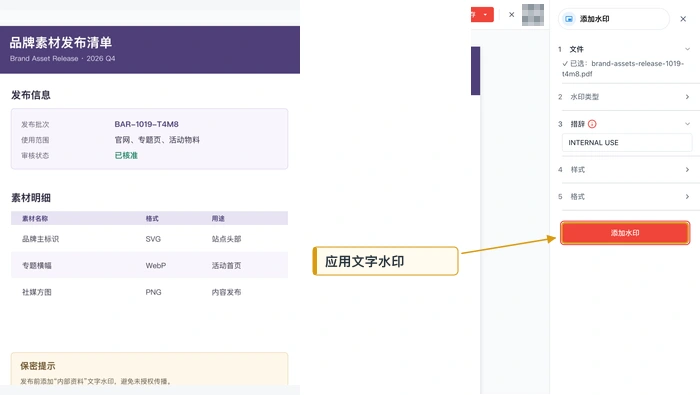This screenshot has height=395, width=700.
Task: Click the 内容发布 cell
Action: 226,292
